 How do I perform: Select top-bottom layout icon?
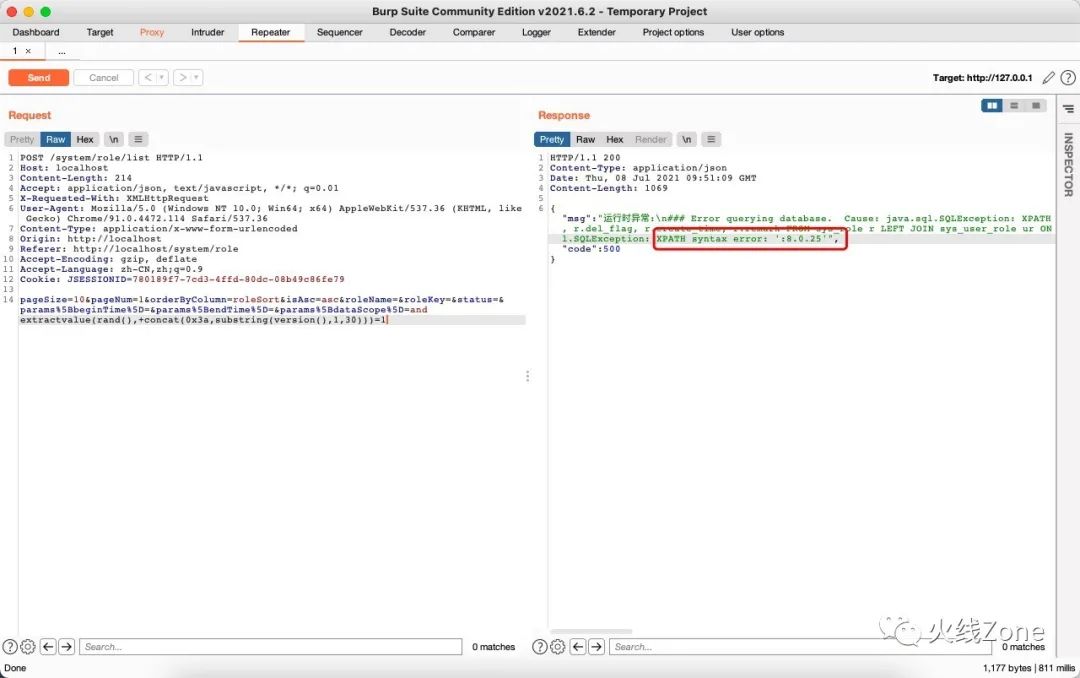[1014, 105]
